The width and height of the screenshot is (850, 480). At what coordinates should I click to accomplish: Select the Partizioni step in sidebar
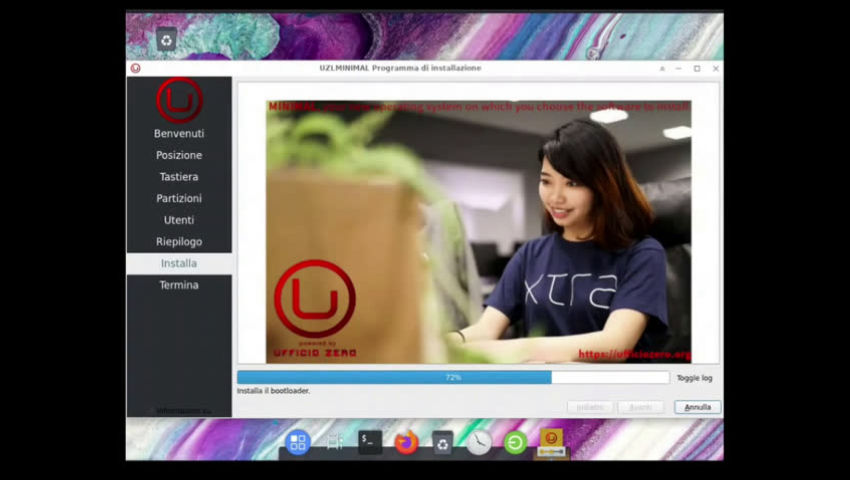tap(179, 198)
